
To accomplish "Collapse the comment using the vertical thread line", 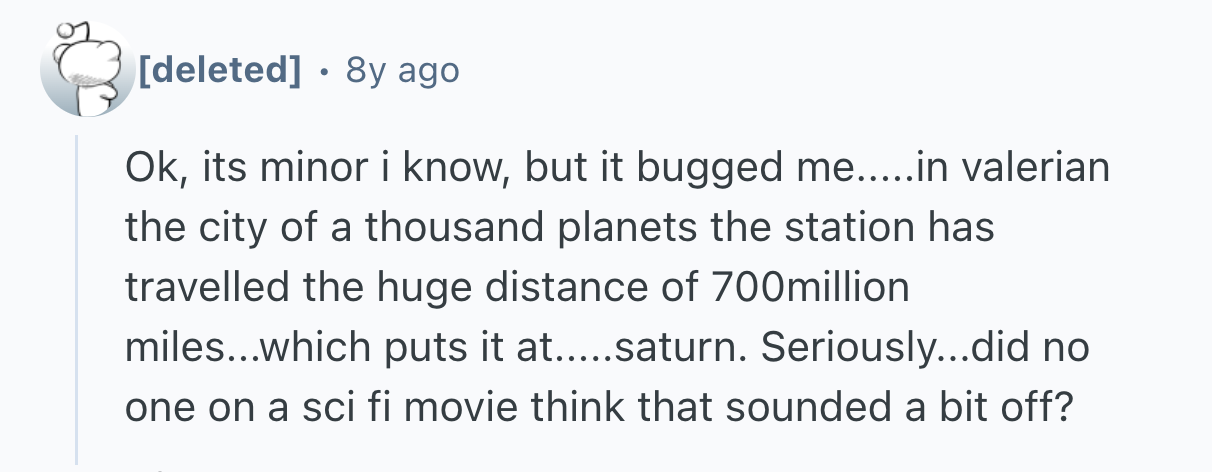I will pyautogui.click(x=78, y=300).
